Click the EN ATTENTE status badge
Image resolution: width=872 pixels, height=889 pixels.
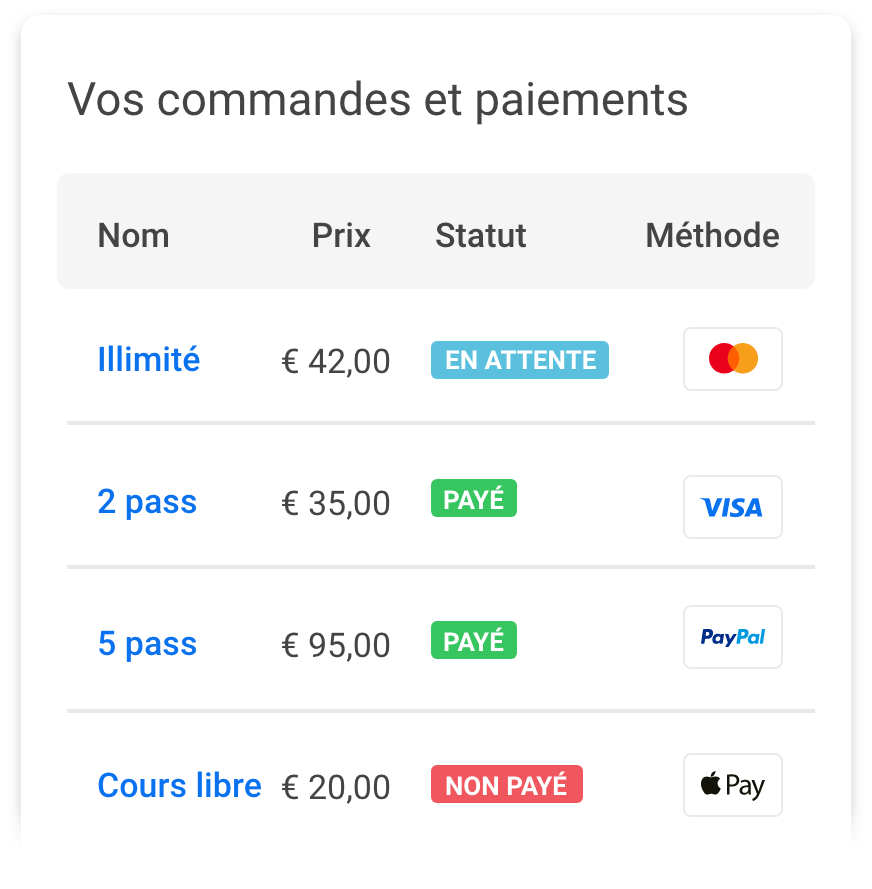520,360
